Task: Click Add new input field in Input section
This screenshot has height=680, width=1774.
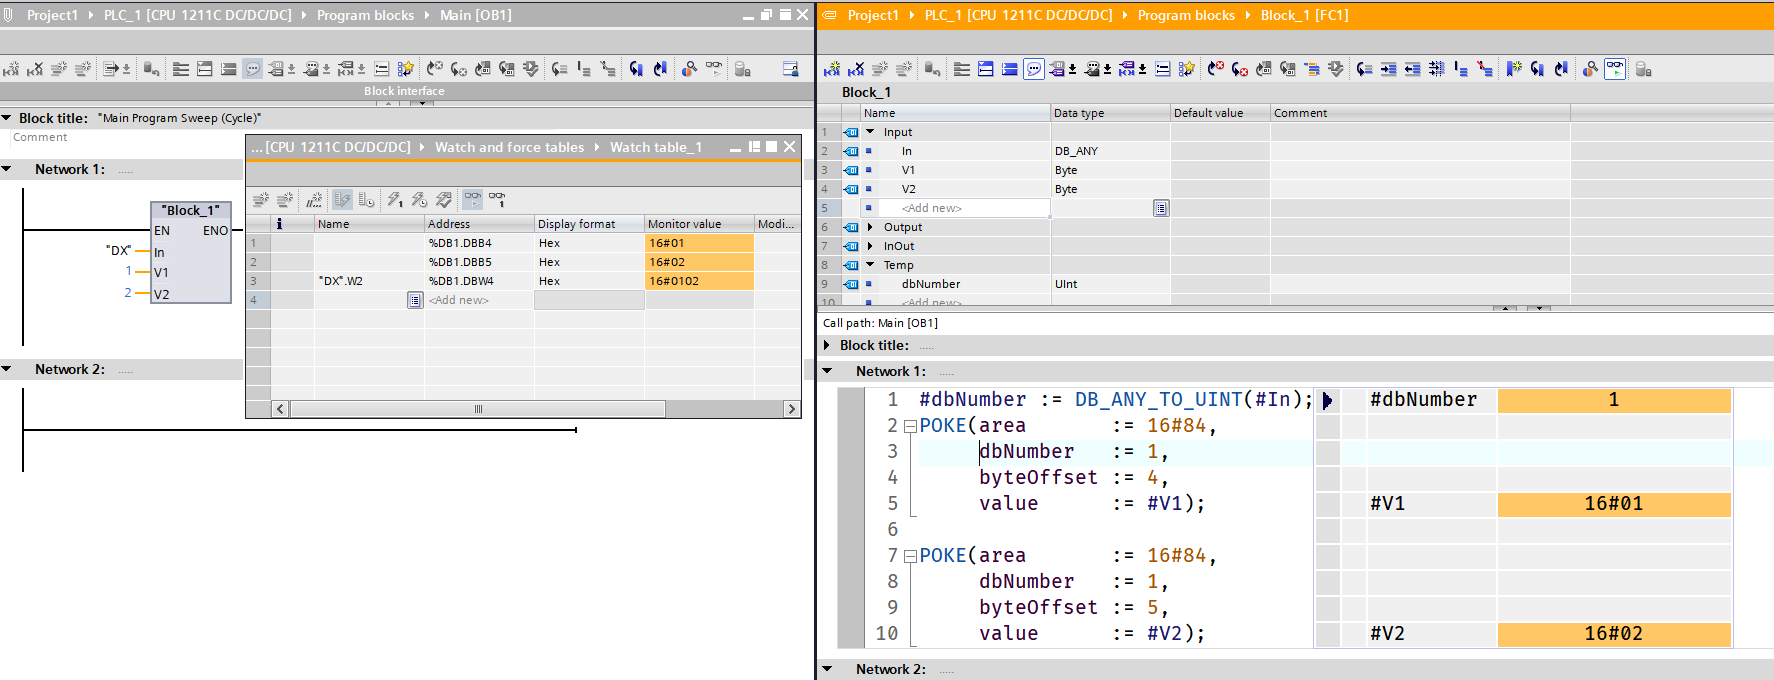Action: coord(932,208)
